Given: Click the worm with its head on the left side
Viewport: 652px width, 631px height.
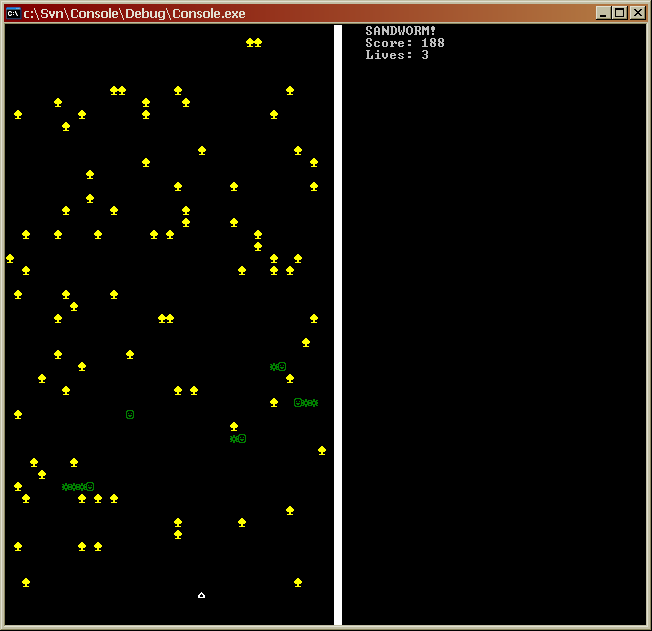Looking at the screenshot, I should [306, 402].
